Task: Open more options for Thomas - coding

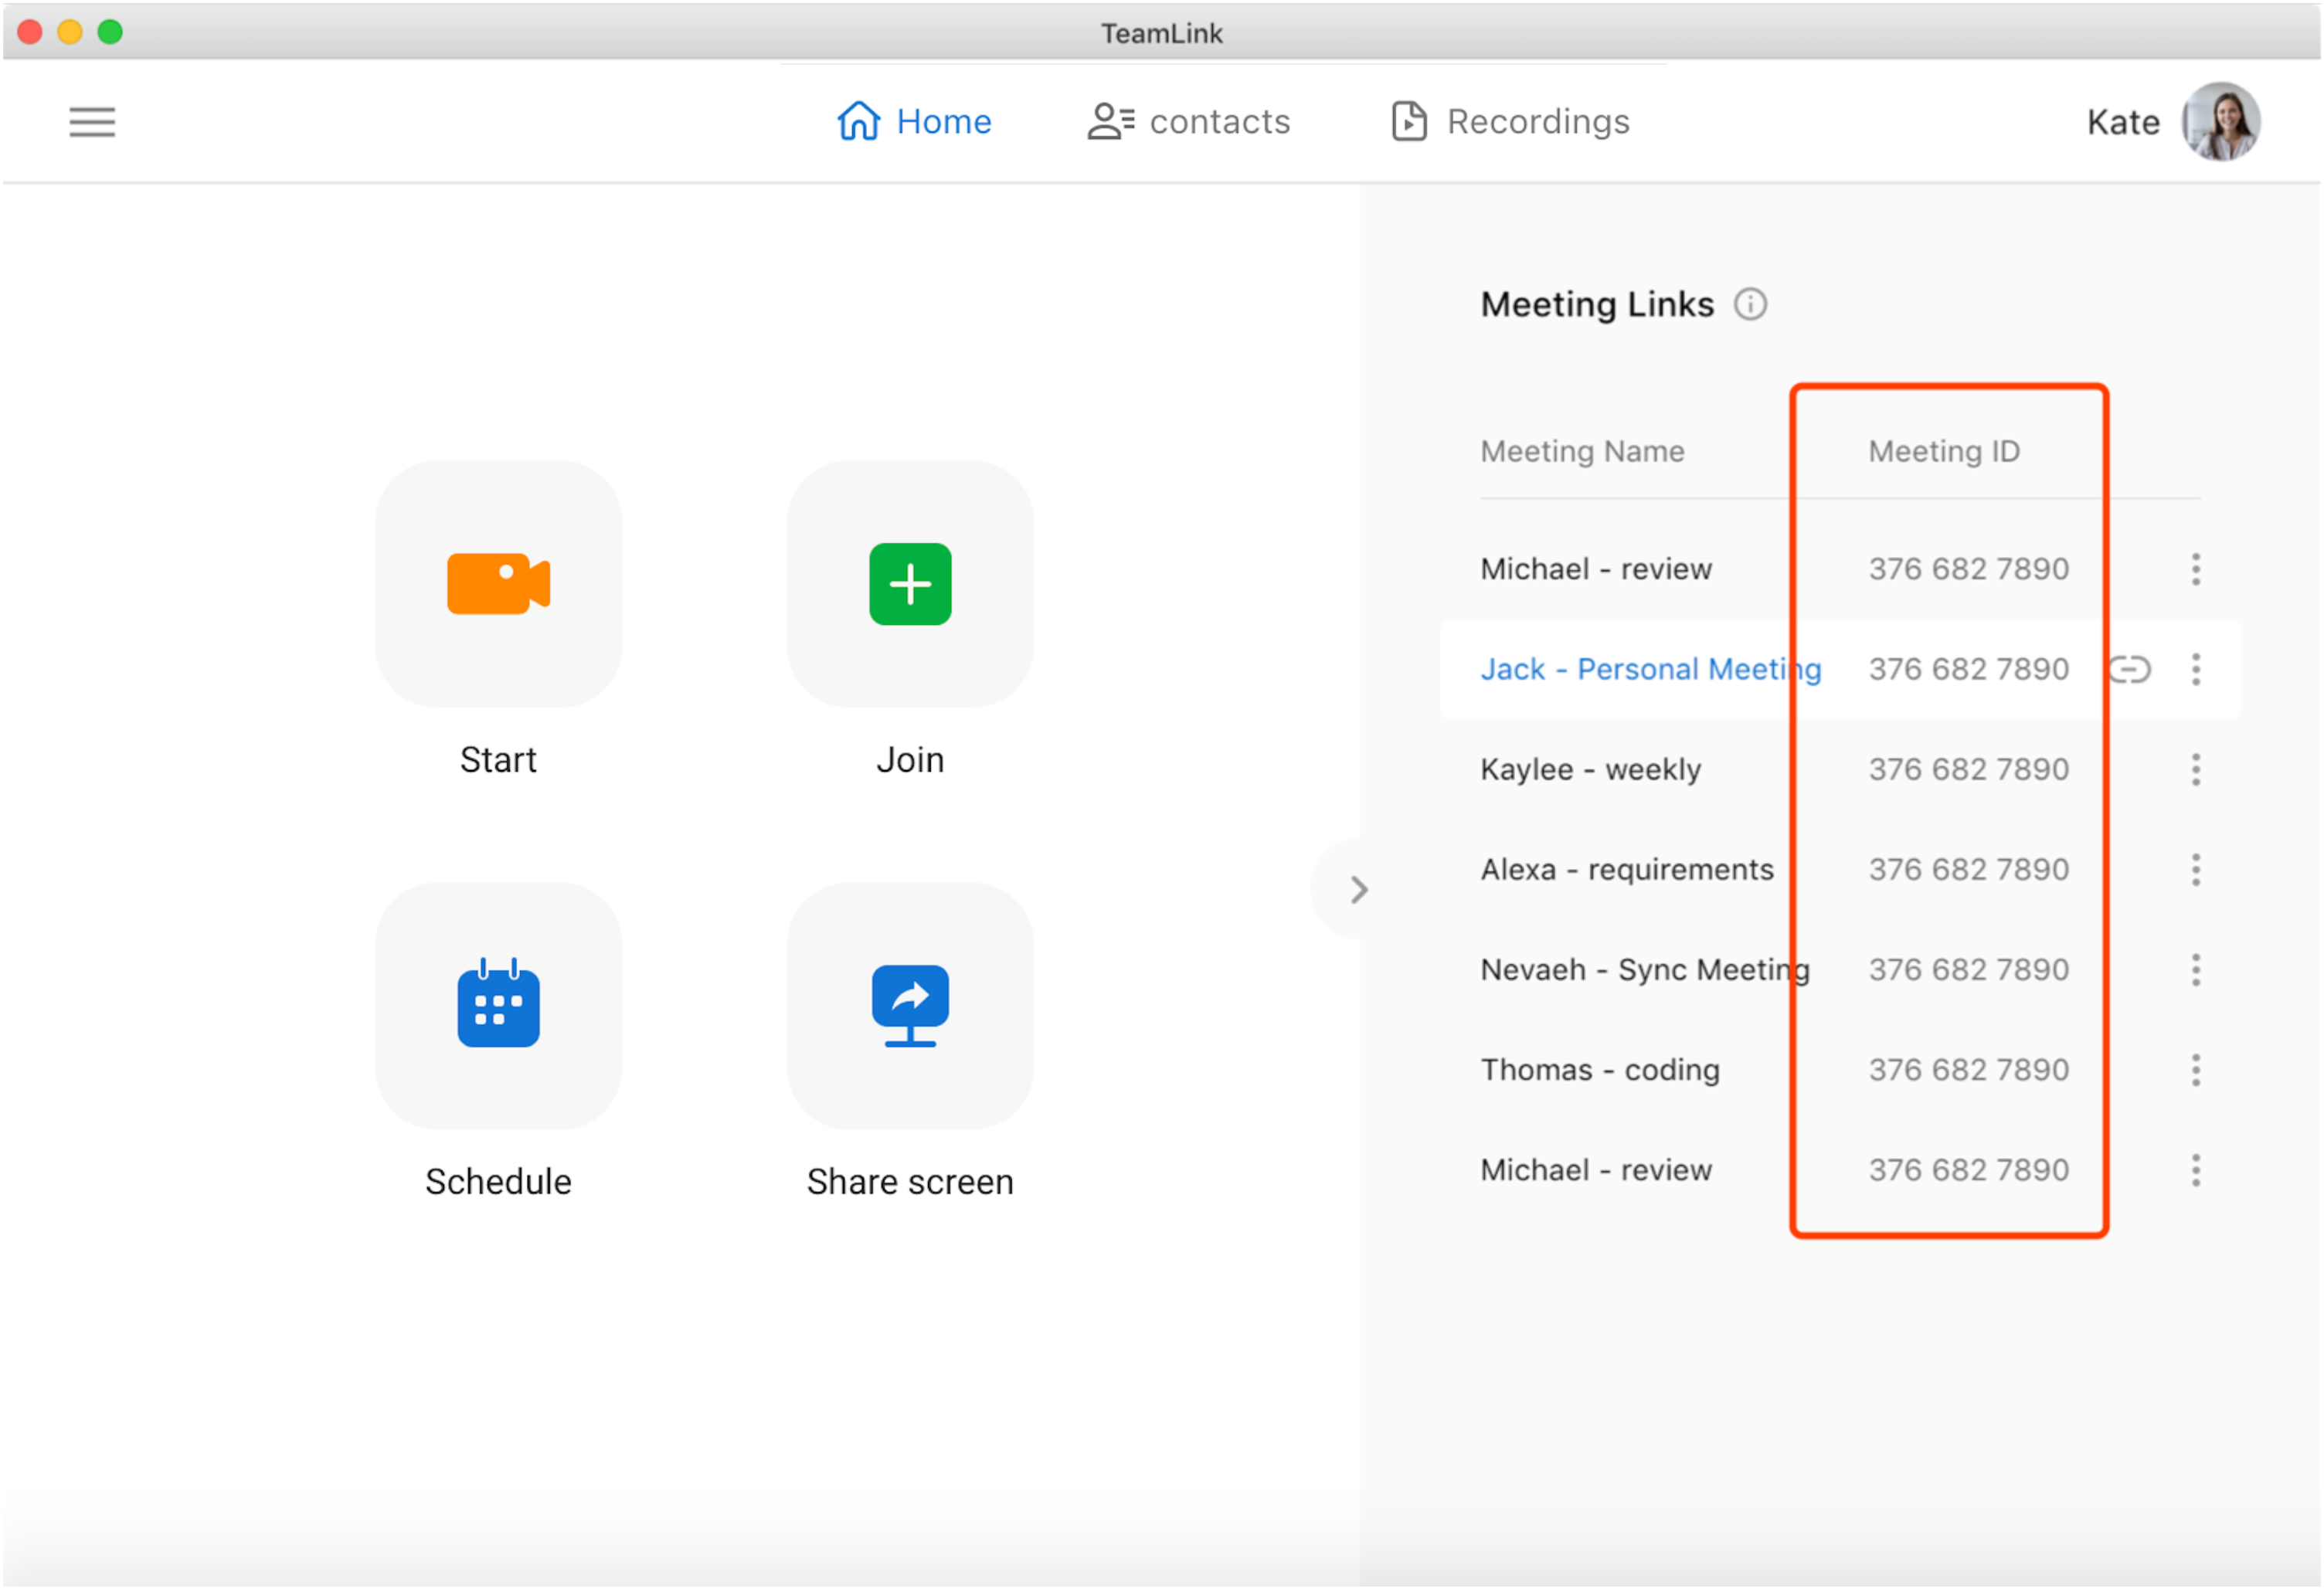Action: [2196, 1070]
